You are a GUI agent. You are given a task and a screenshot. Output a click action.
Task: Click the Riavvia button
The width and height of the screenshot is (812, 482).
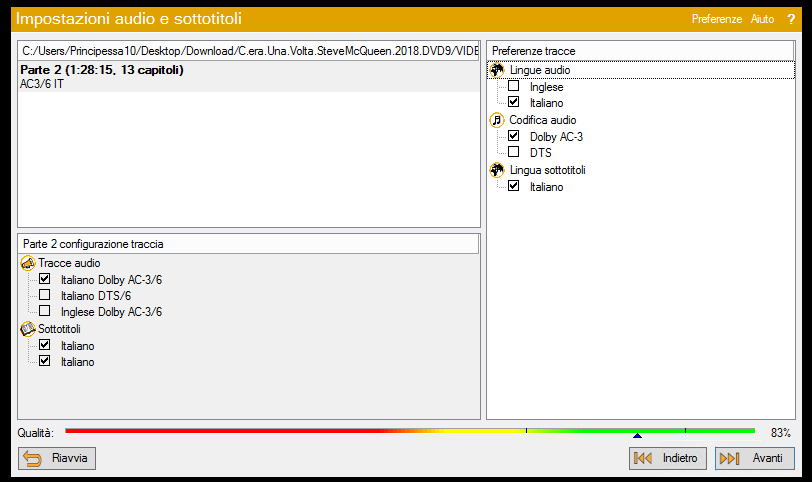pos(57,459)
